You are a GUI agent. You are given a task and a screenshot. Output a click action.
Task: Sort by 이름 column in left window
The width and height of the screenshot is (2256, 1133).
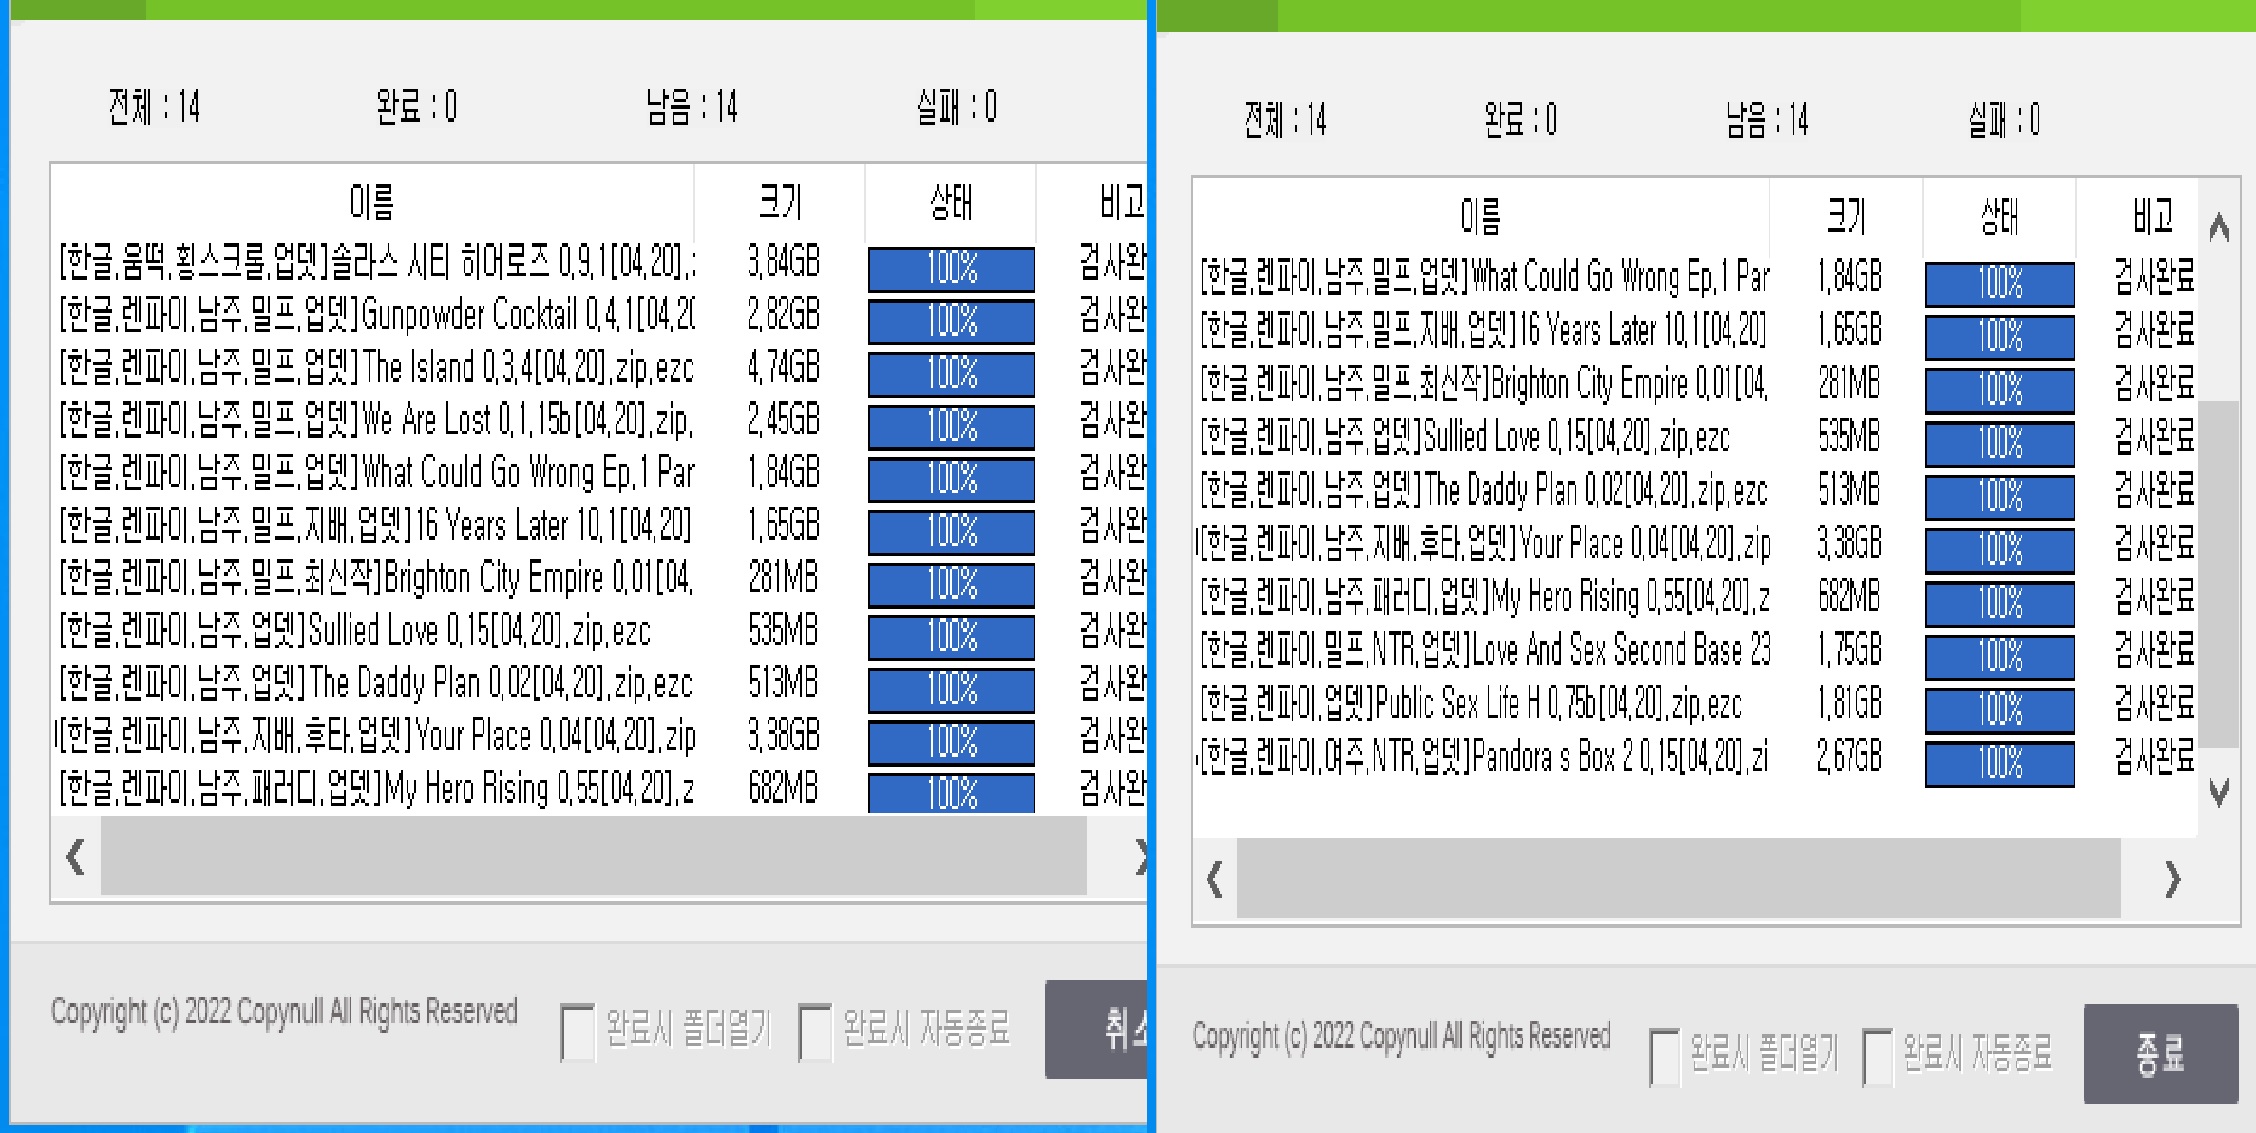(372, 203)
